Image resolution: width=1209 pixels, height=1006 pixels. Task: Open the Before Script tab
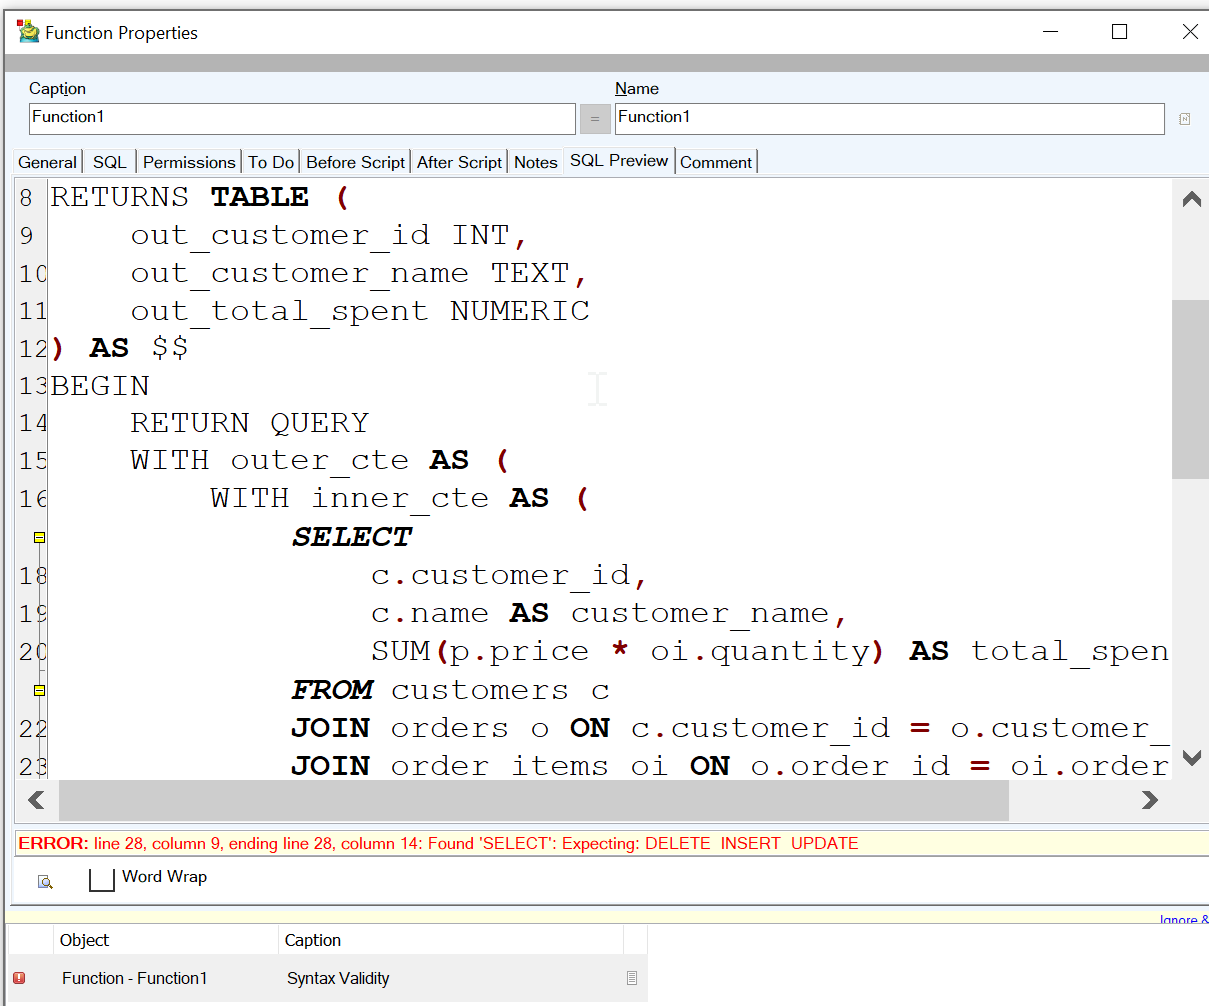[x=356, y=162]
